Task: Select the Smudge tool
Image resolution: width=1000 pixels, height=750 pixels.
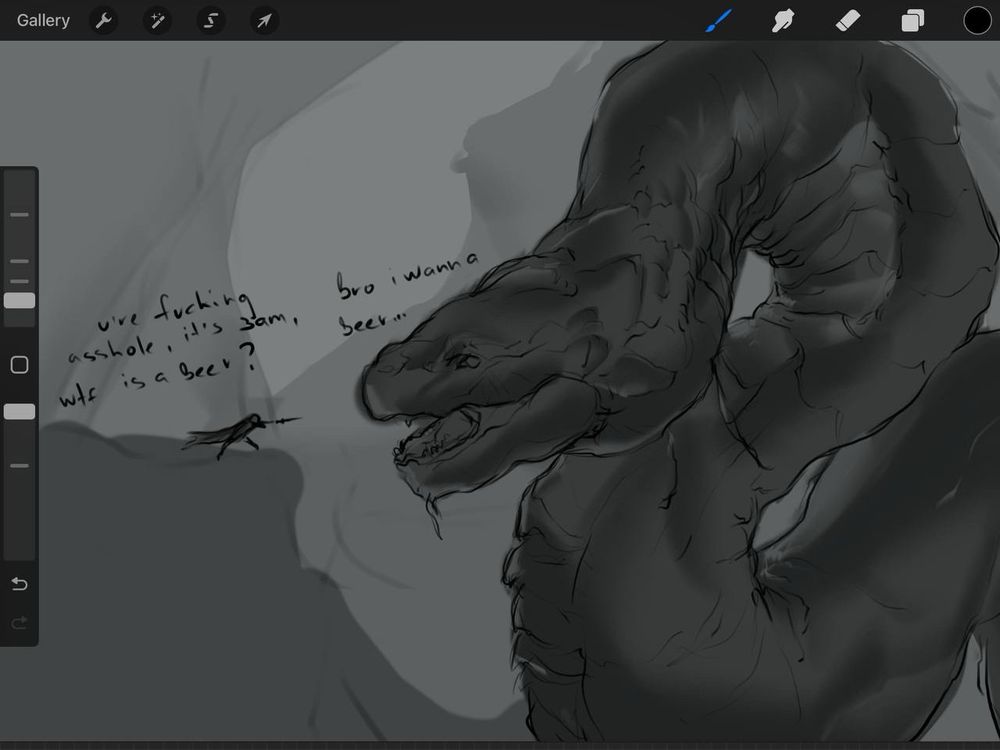Action: tap(783, 20)
